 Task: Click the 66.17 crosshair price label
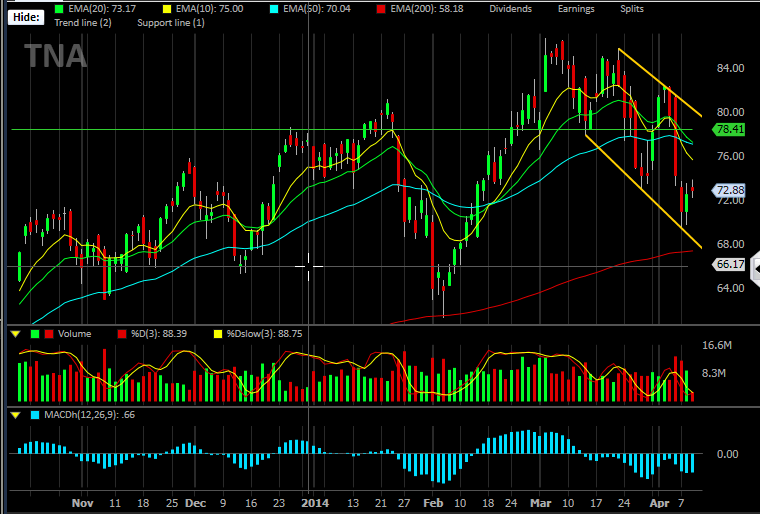click(x=728, y=264)
